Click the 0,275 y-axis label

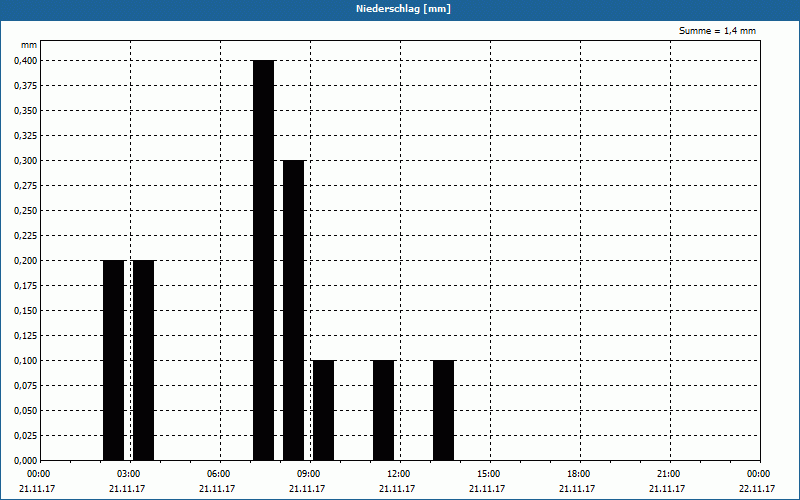26,186
